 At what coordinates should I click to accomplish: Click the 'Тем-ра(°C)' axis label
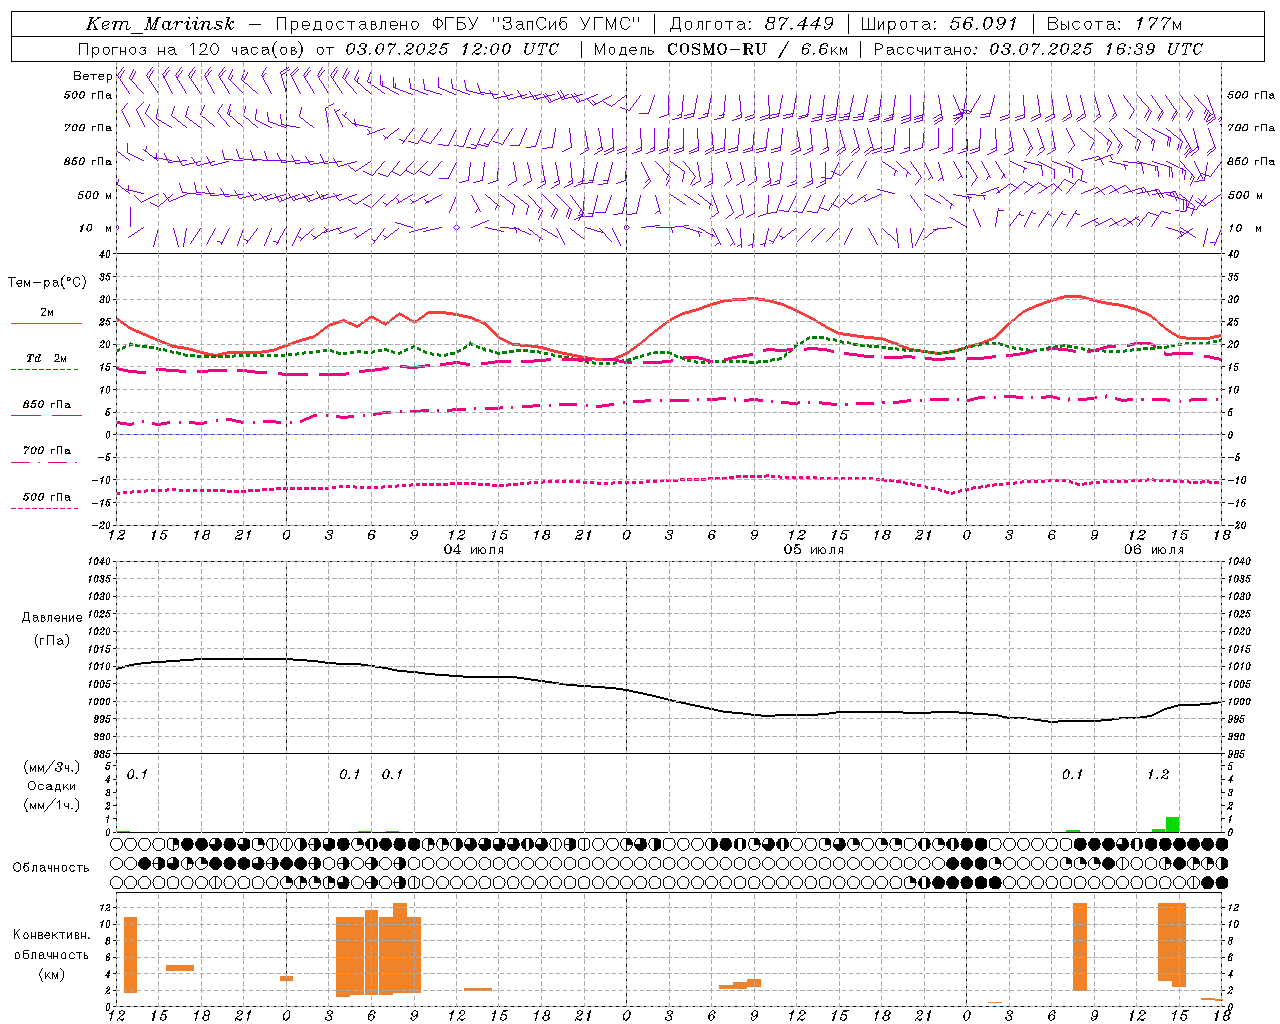click(x=48, y=283)
